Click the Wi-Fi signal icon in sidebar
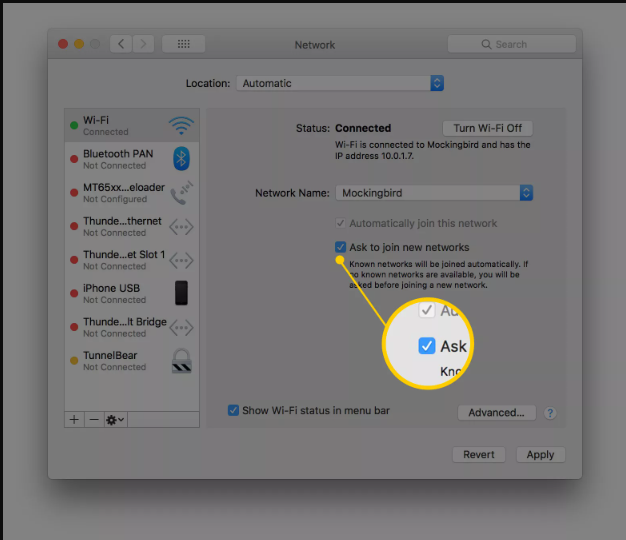 click(x=181, y=125)
